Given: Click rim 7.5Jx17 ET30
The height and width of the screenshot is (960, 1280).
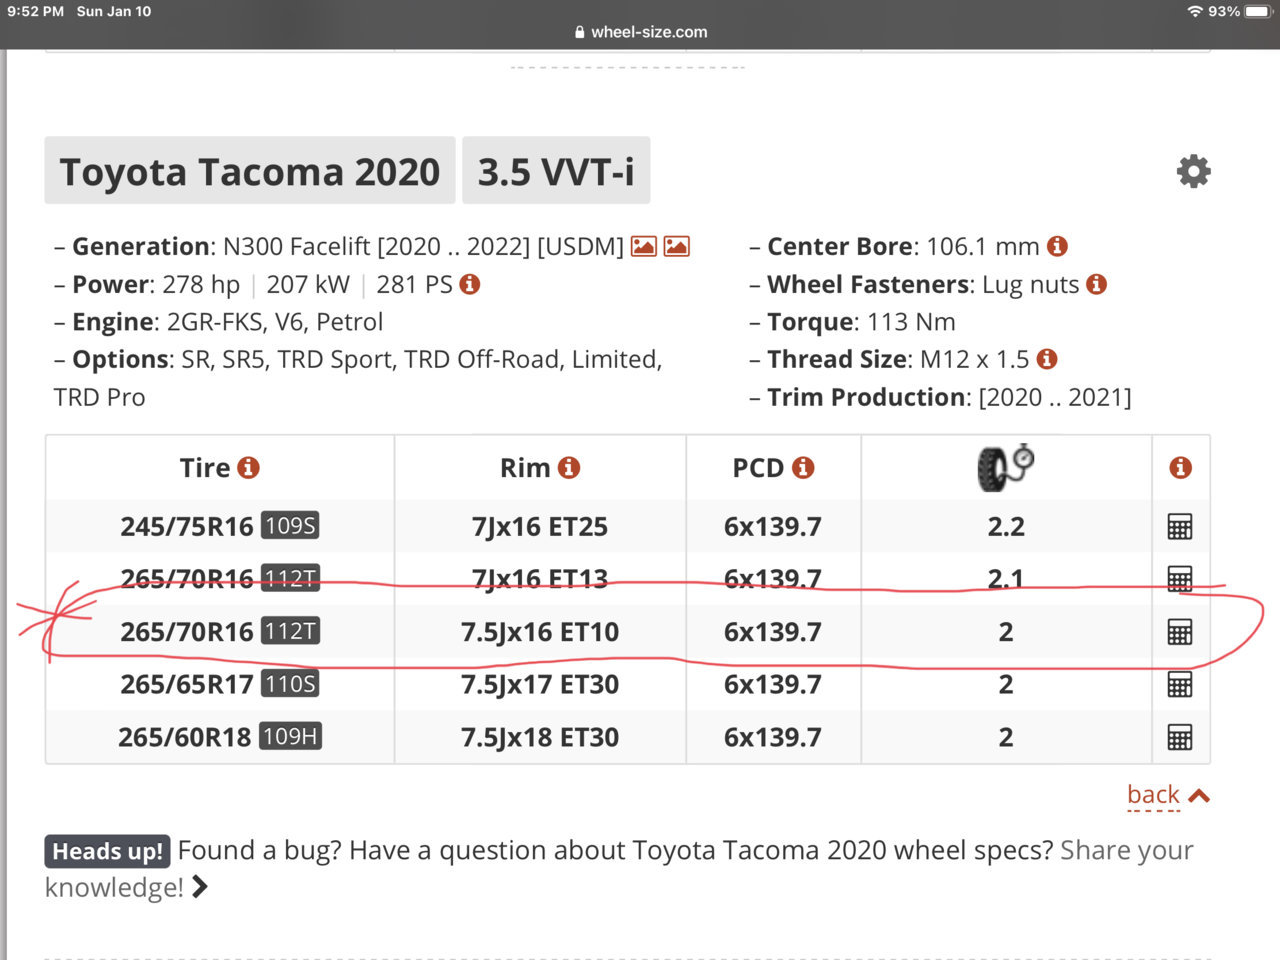Looking at the screenshot, I should (540, 685).
